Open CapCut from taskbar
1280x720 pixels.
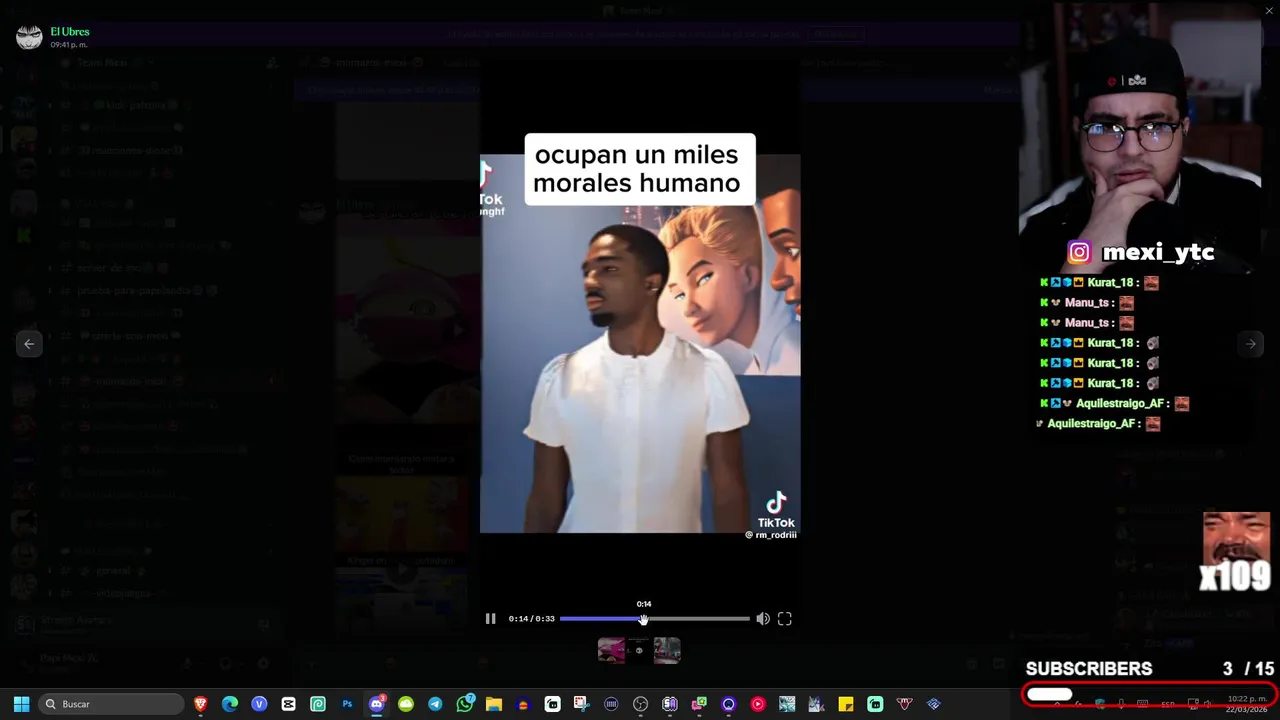point(288,704)
